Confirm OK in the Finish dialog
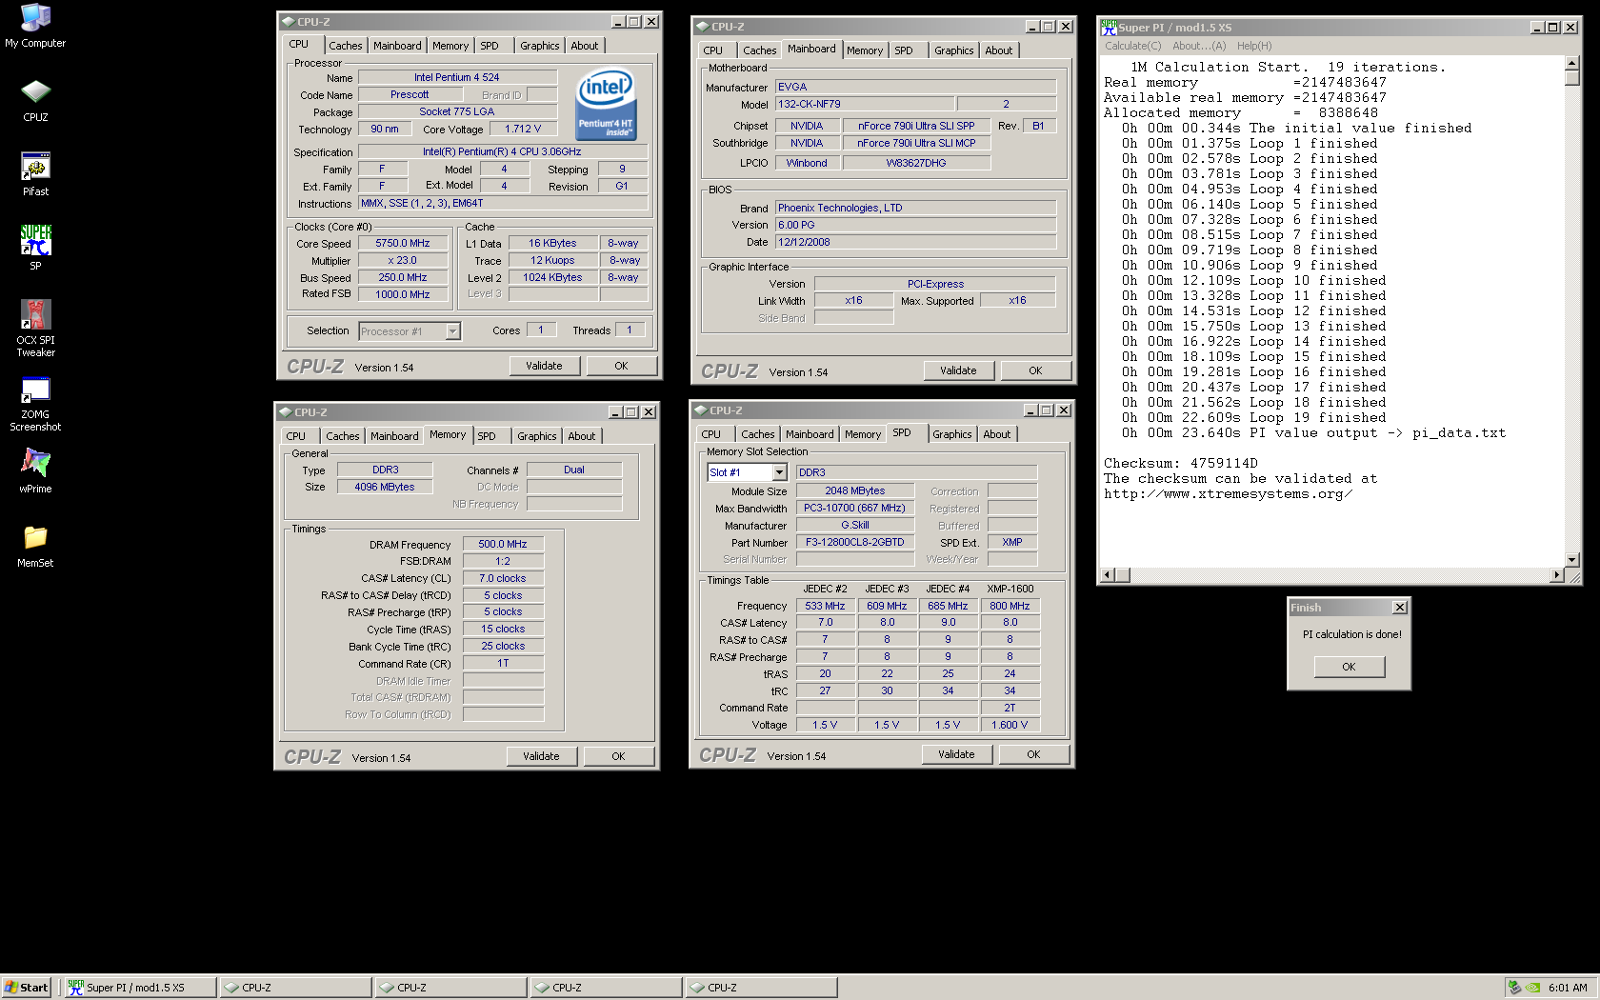 pos(1349,667)
